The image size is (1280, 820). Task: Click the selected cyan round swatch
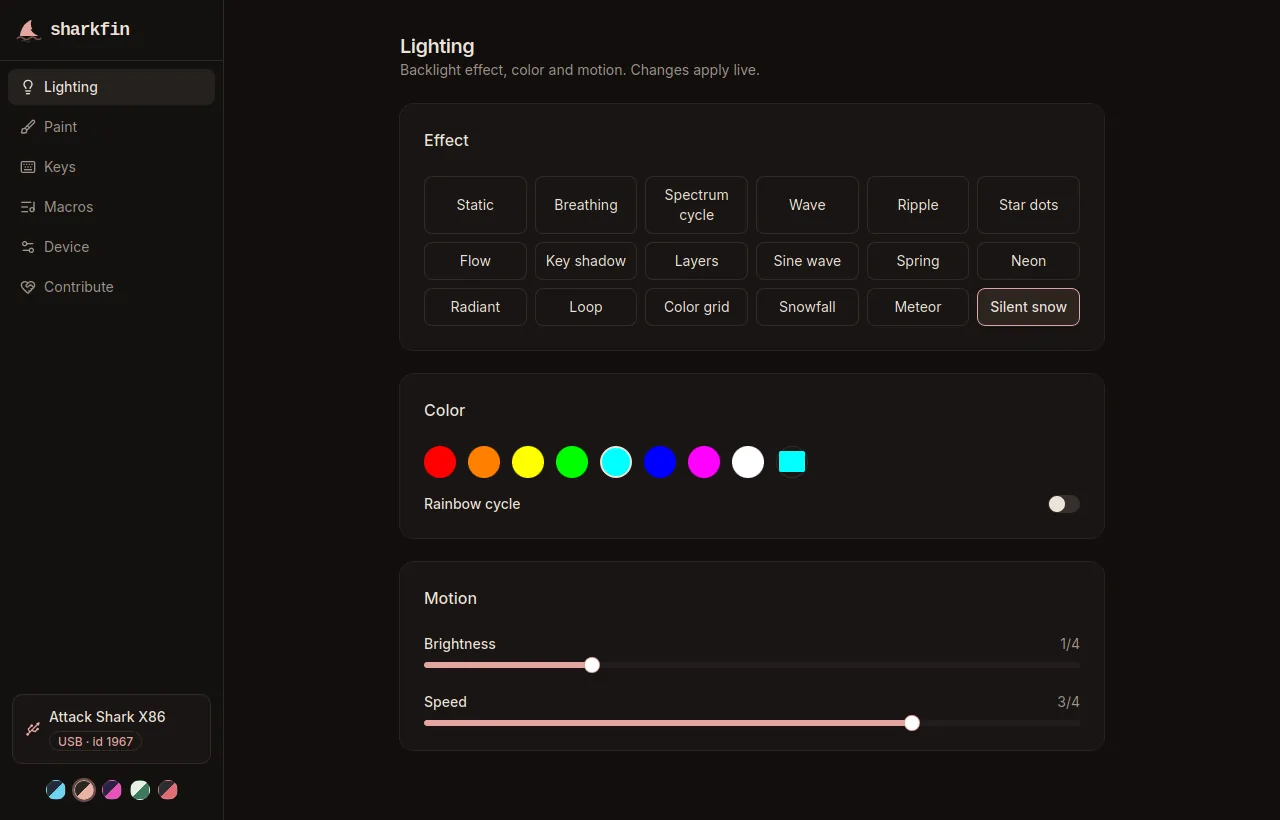pyautogui.click(x=616, y=462)
